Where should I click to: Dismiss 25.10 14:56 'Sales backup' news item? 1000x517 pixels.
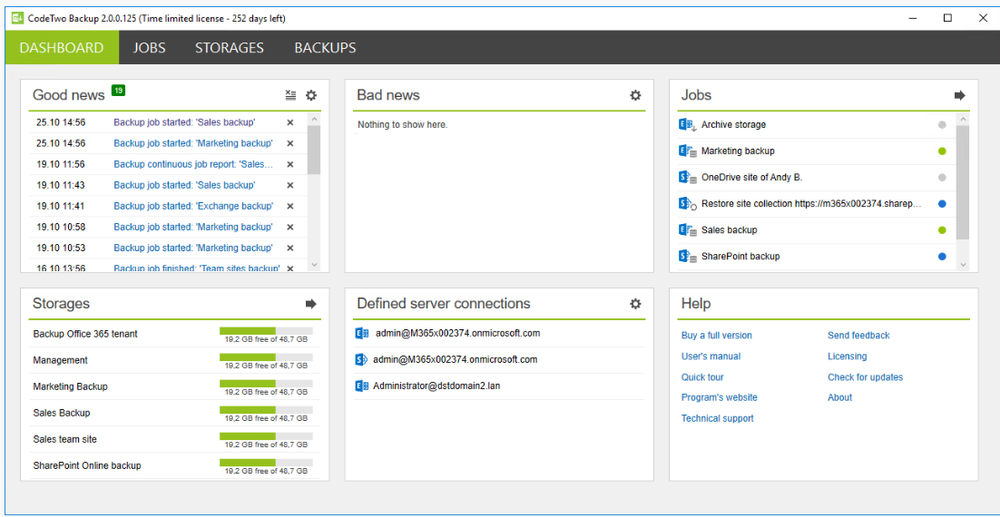tap(290, 122)
